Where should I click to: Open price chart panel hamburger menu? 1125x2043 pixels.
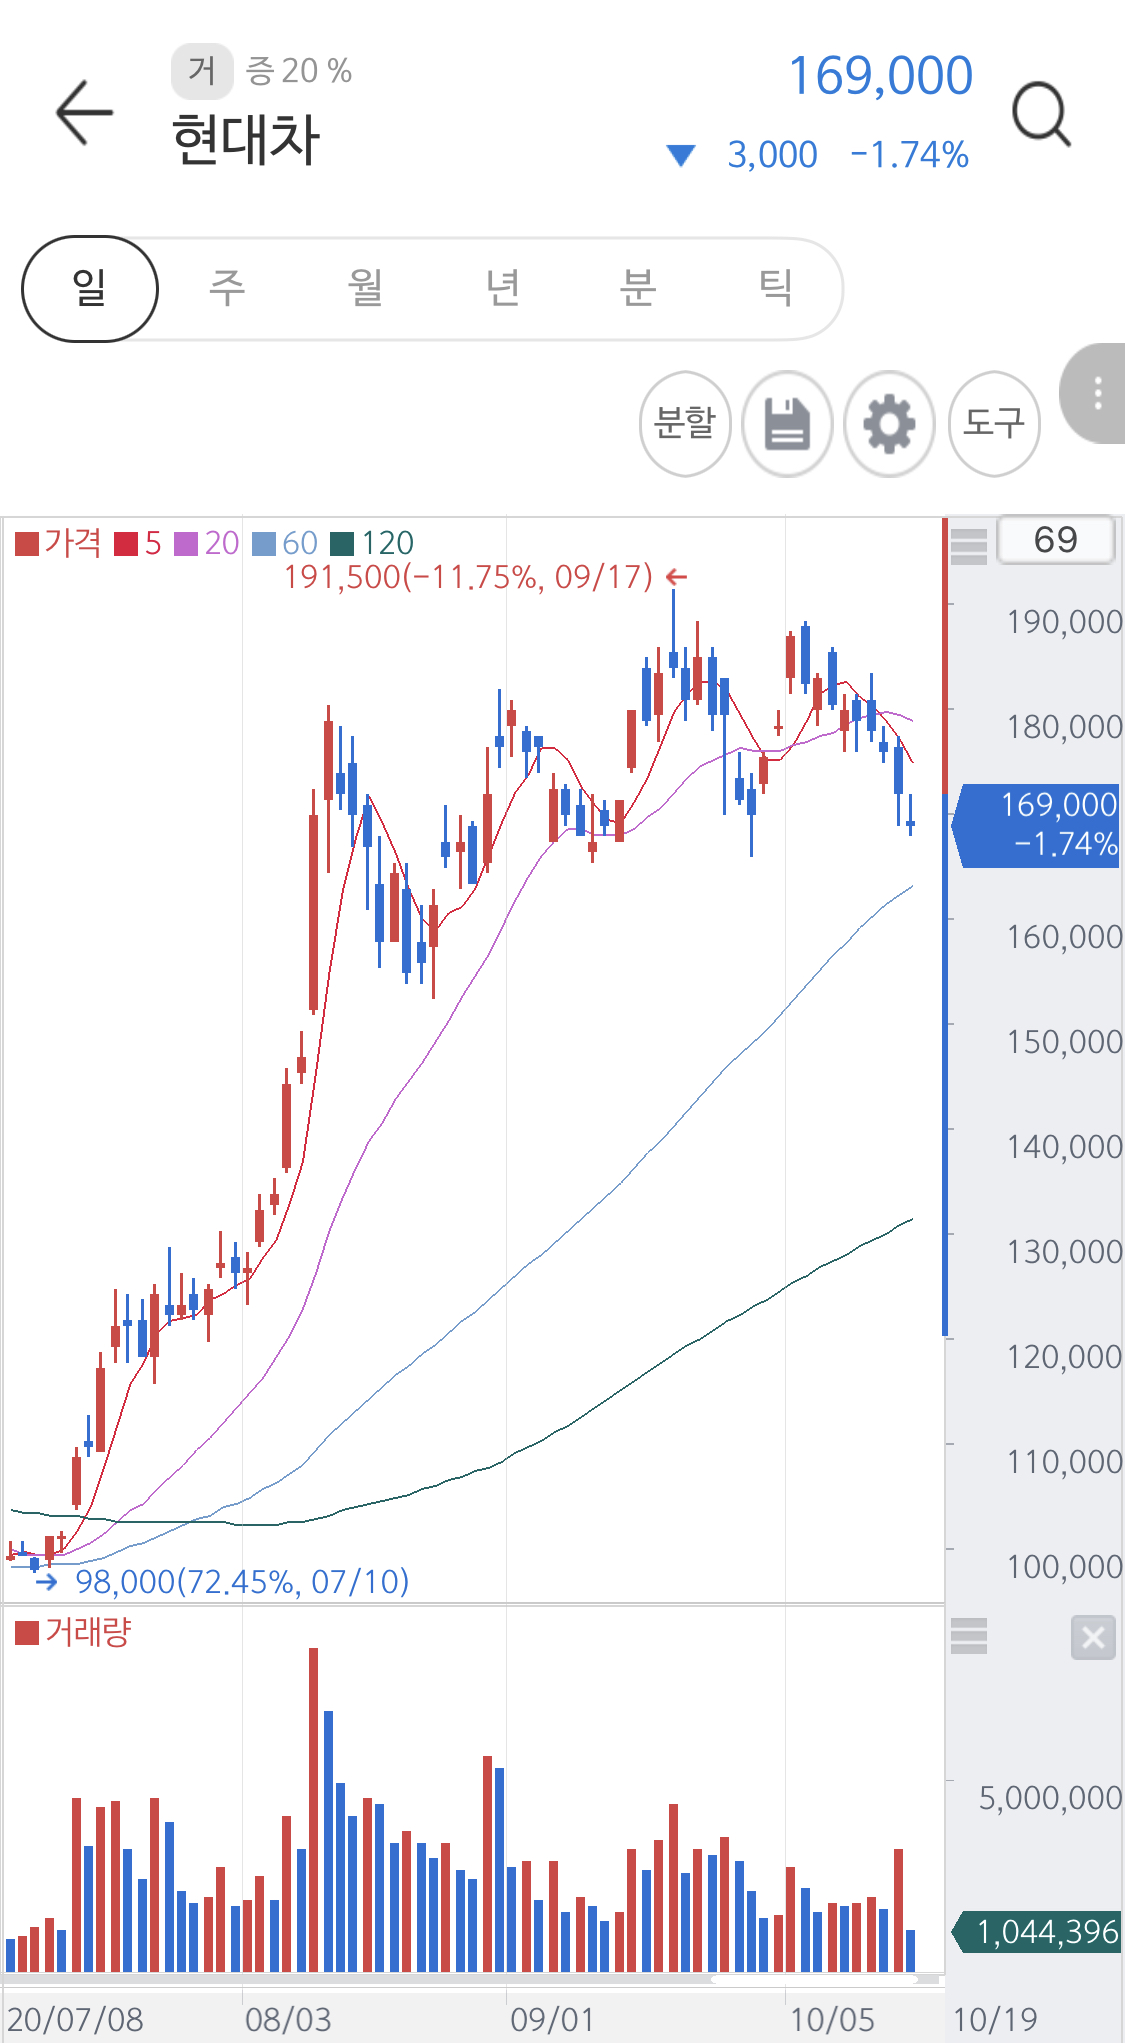[x=968, y=546]
